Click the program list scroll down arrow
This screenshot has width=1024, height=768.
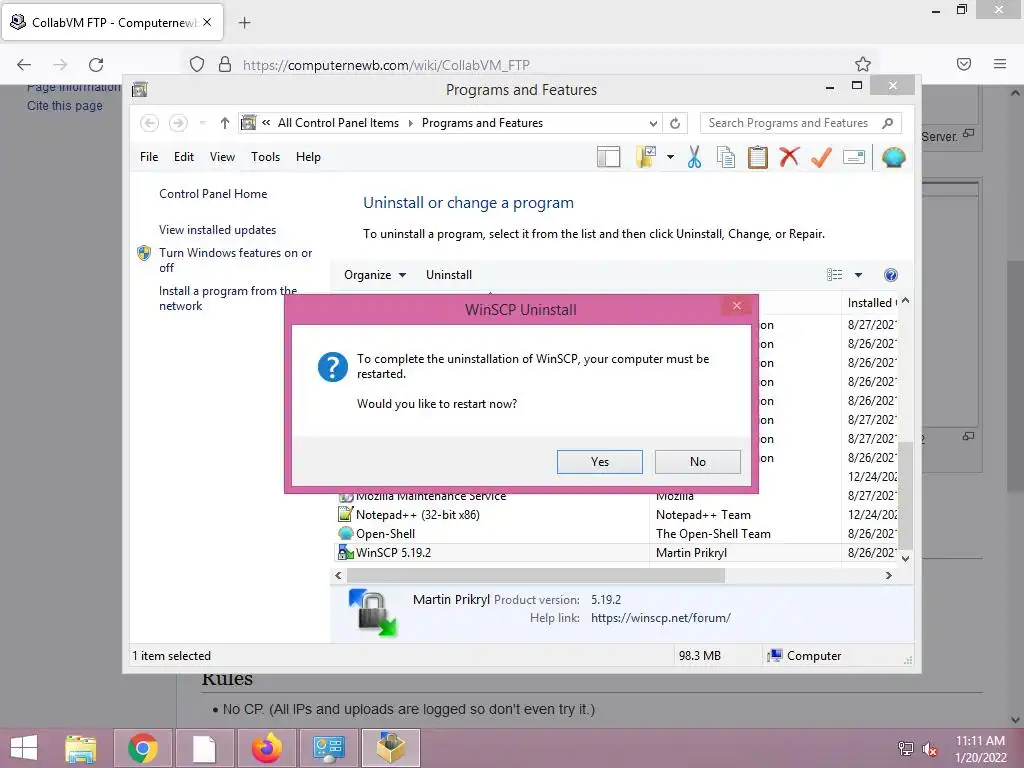[905, 558]
